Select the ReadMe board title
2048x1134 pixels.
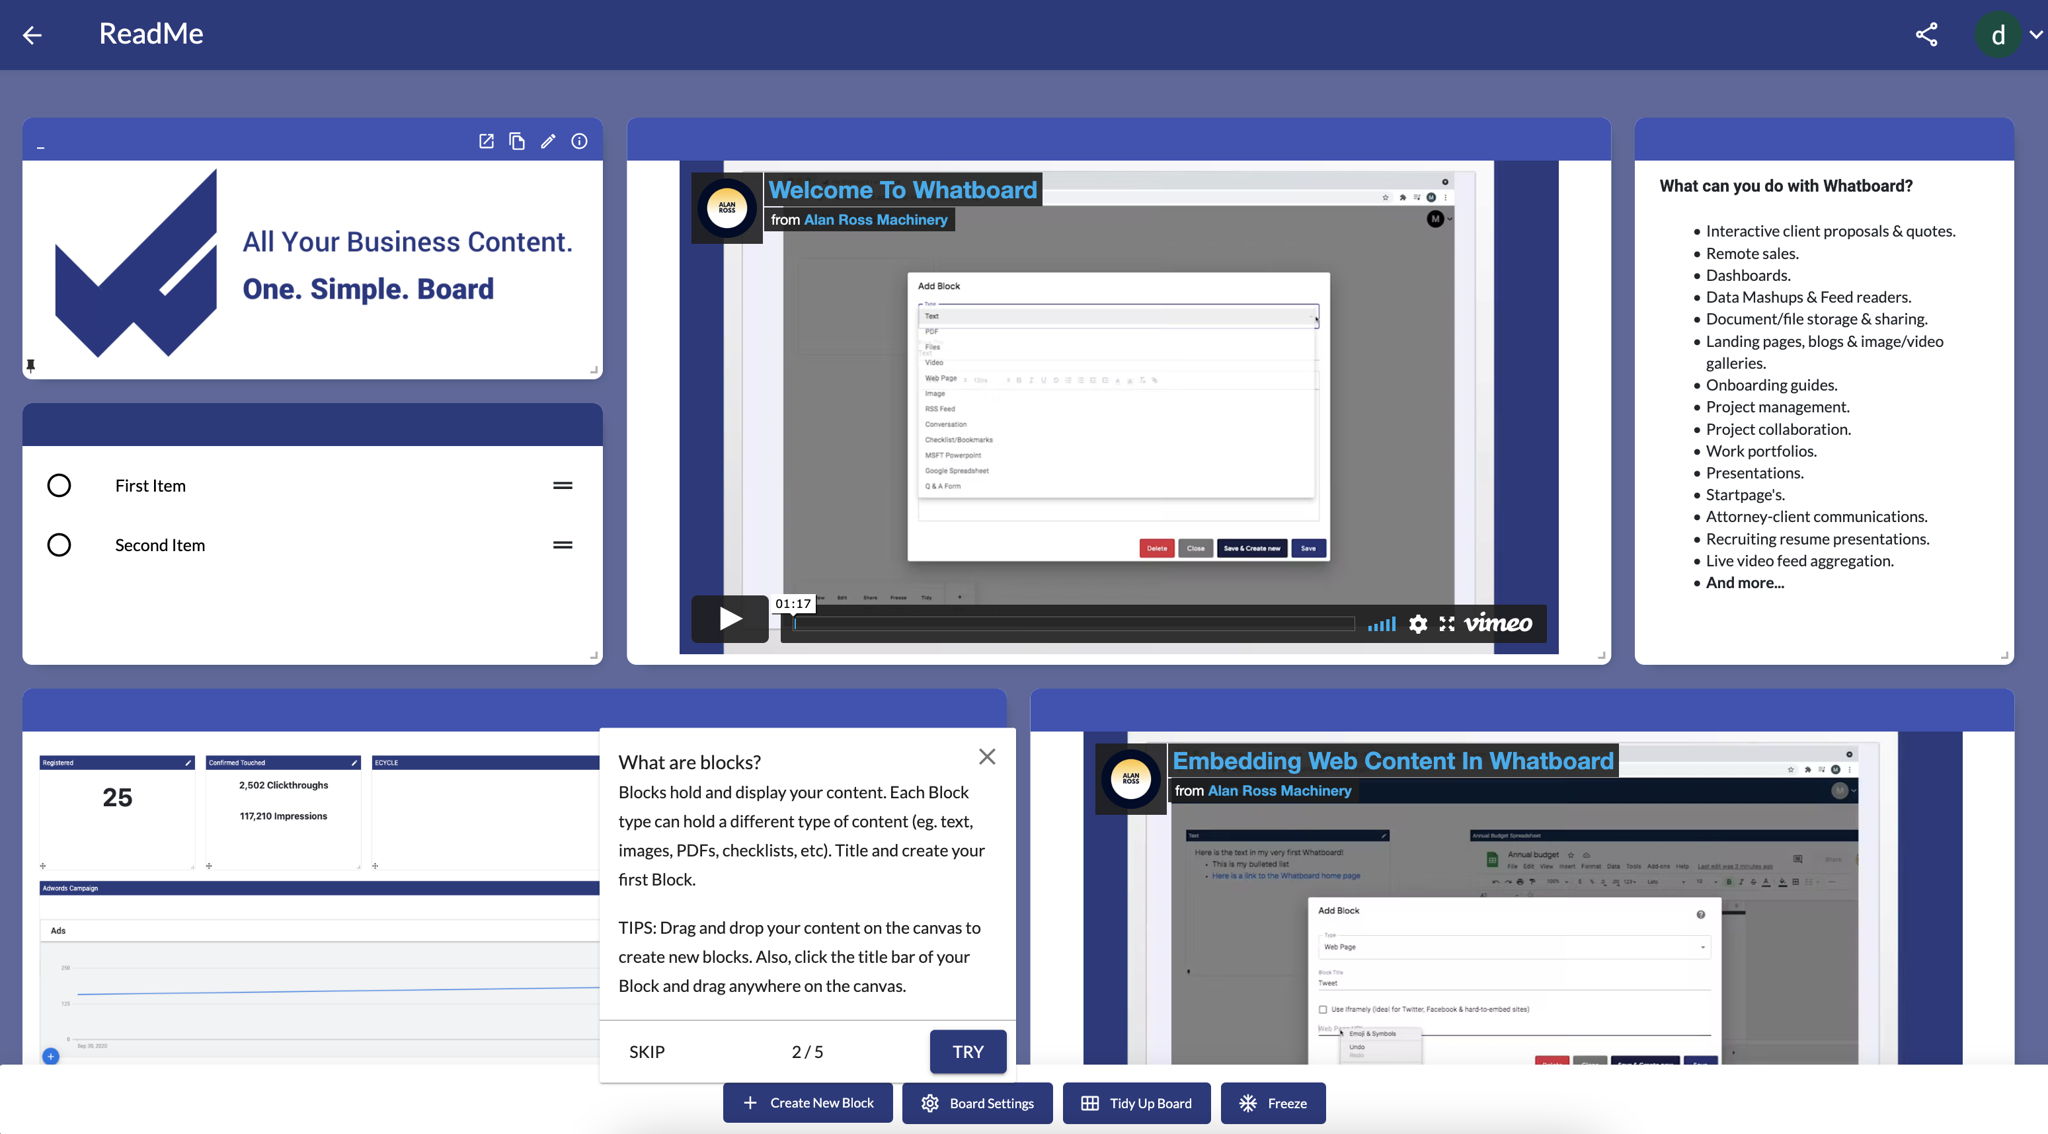(151, 33)
